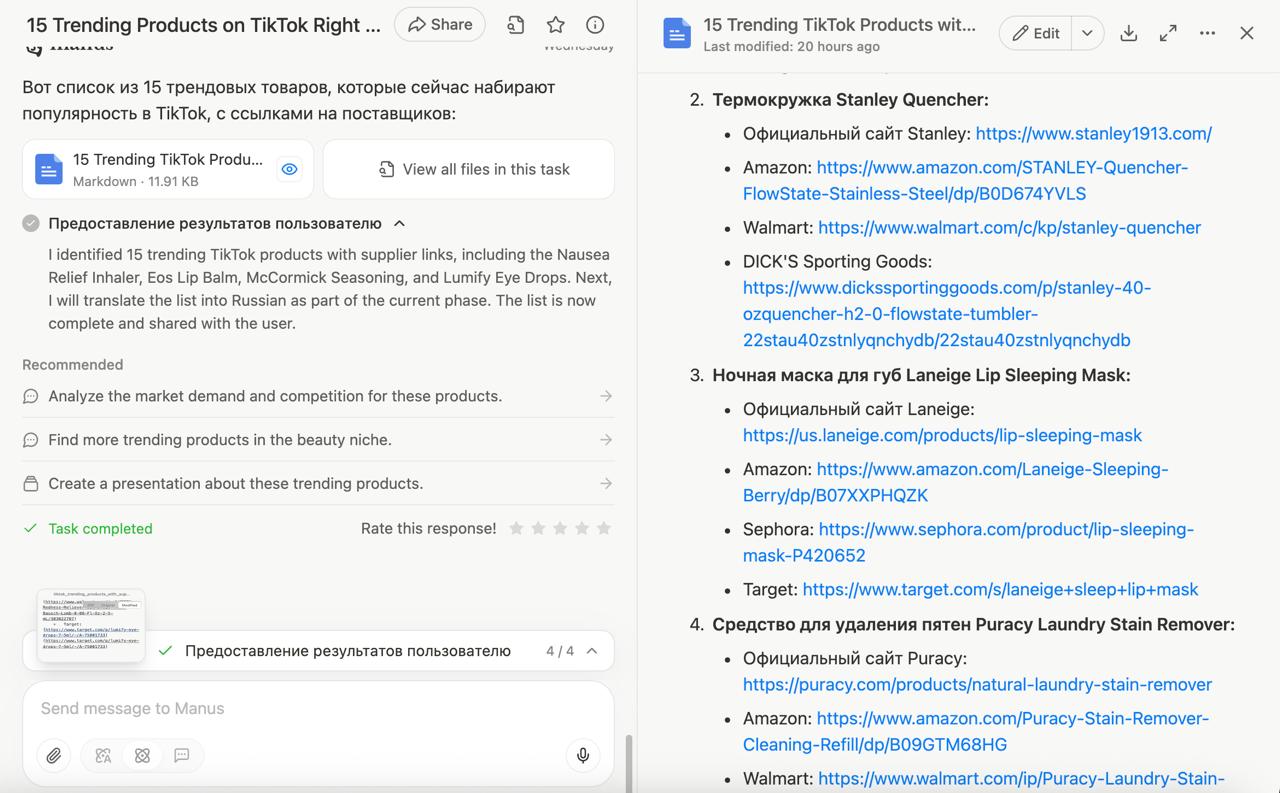Click the document icon in preview header
The width and height of the screenshot is (1280, 793).
[677, 33]
